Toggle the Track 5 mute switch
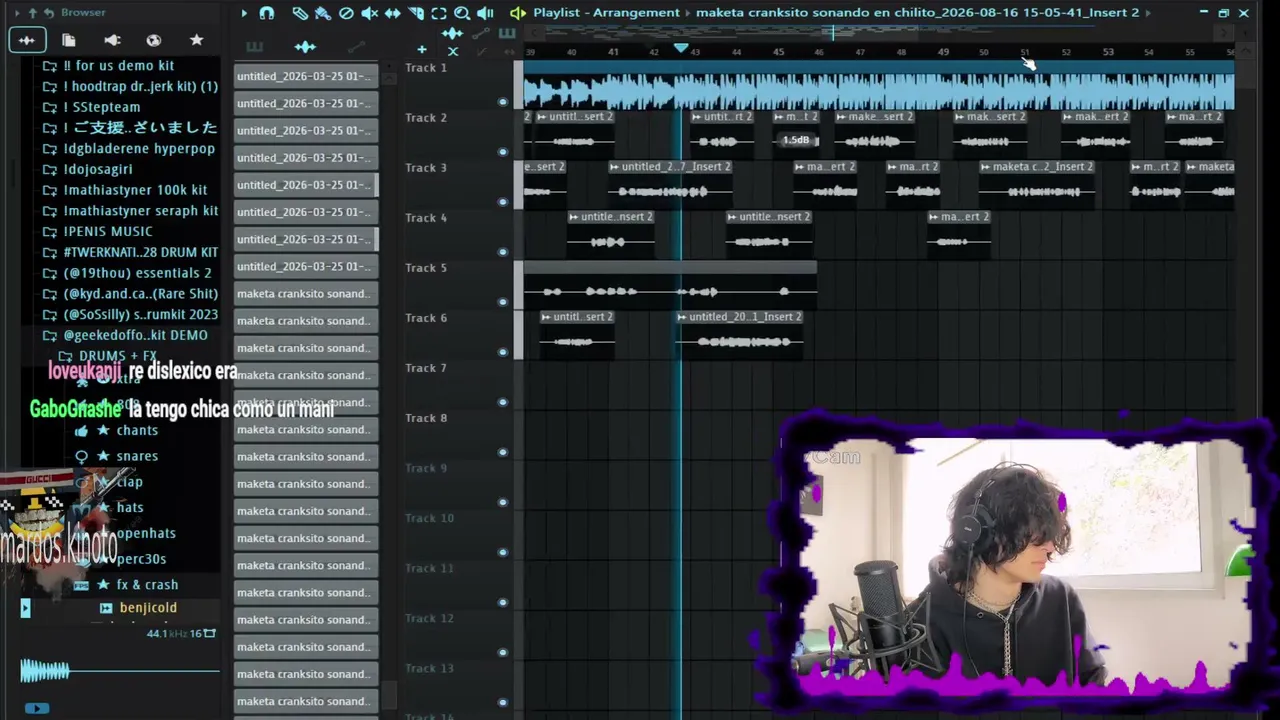1280x720 pixels. point(503,301)
